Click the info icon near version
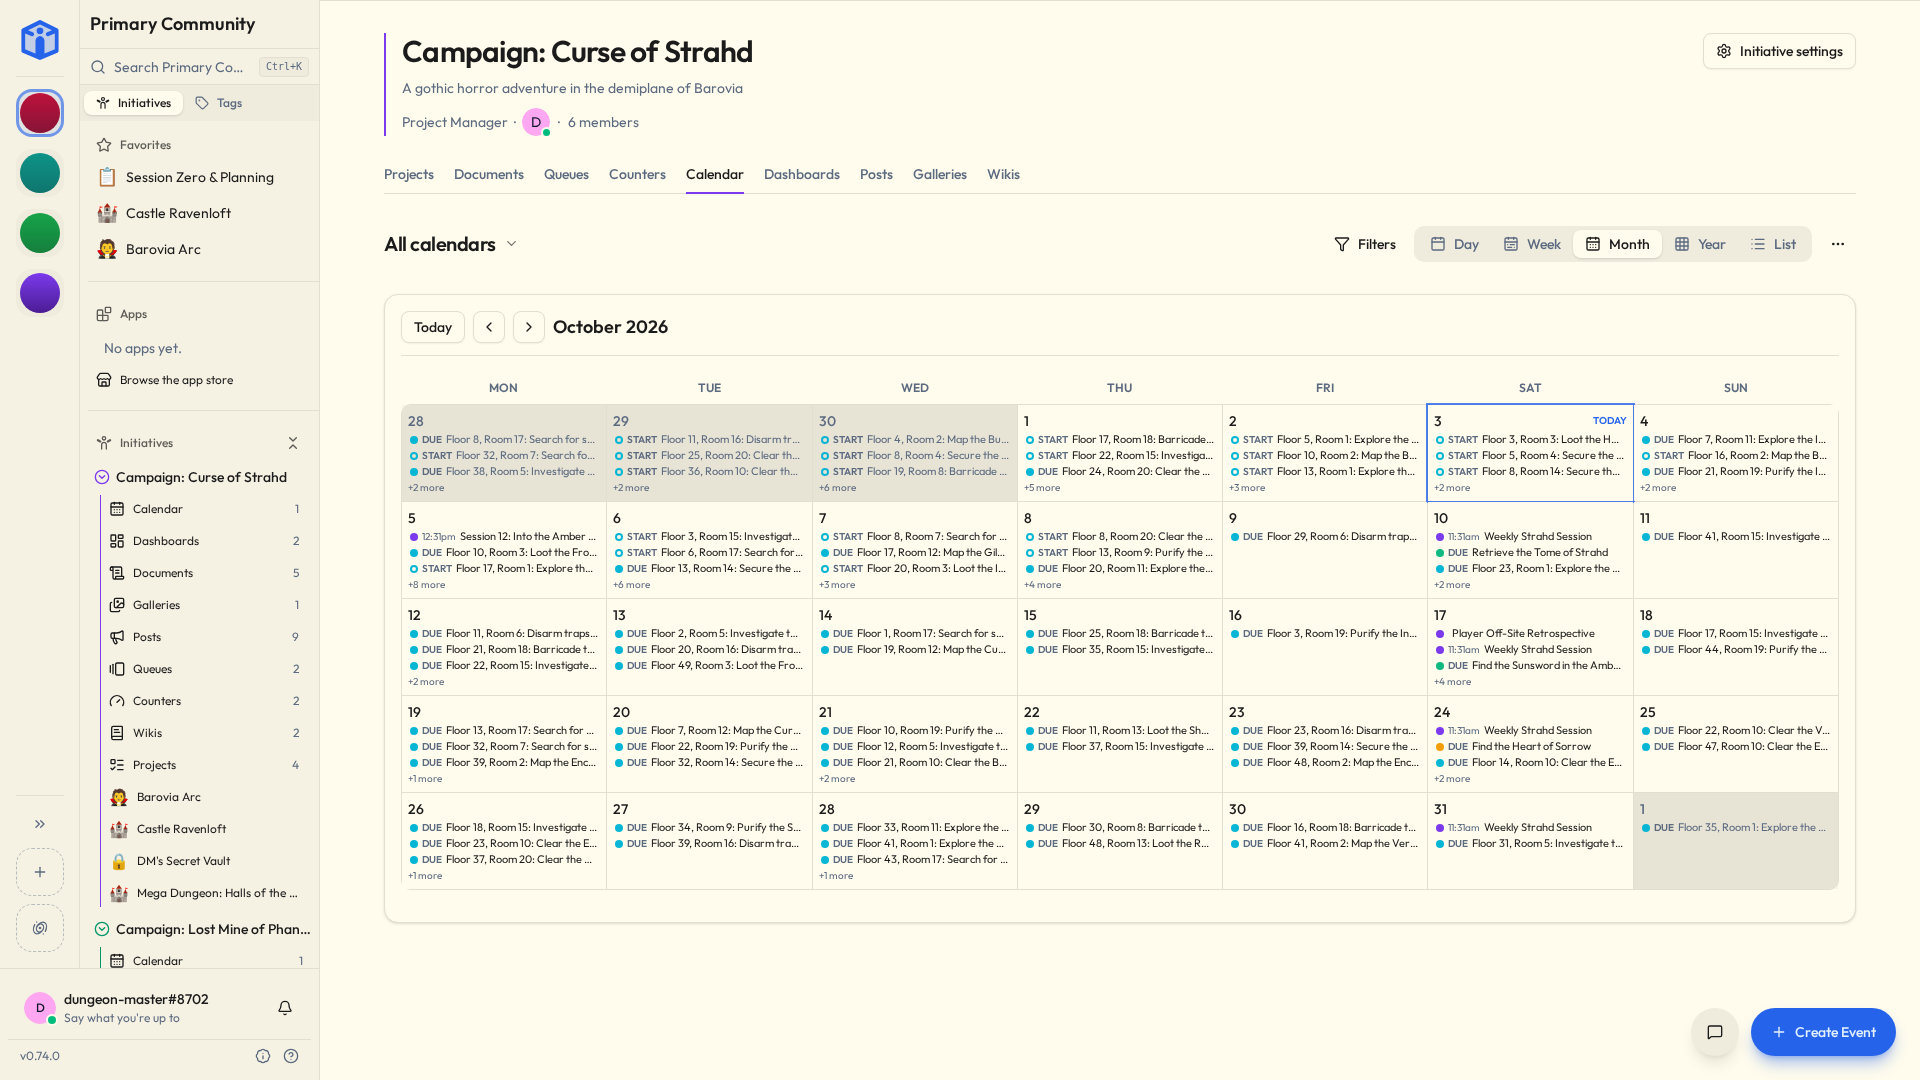Image resolution: width=1920 pixels, height=1080 pixels. click(263, 1056)
